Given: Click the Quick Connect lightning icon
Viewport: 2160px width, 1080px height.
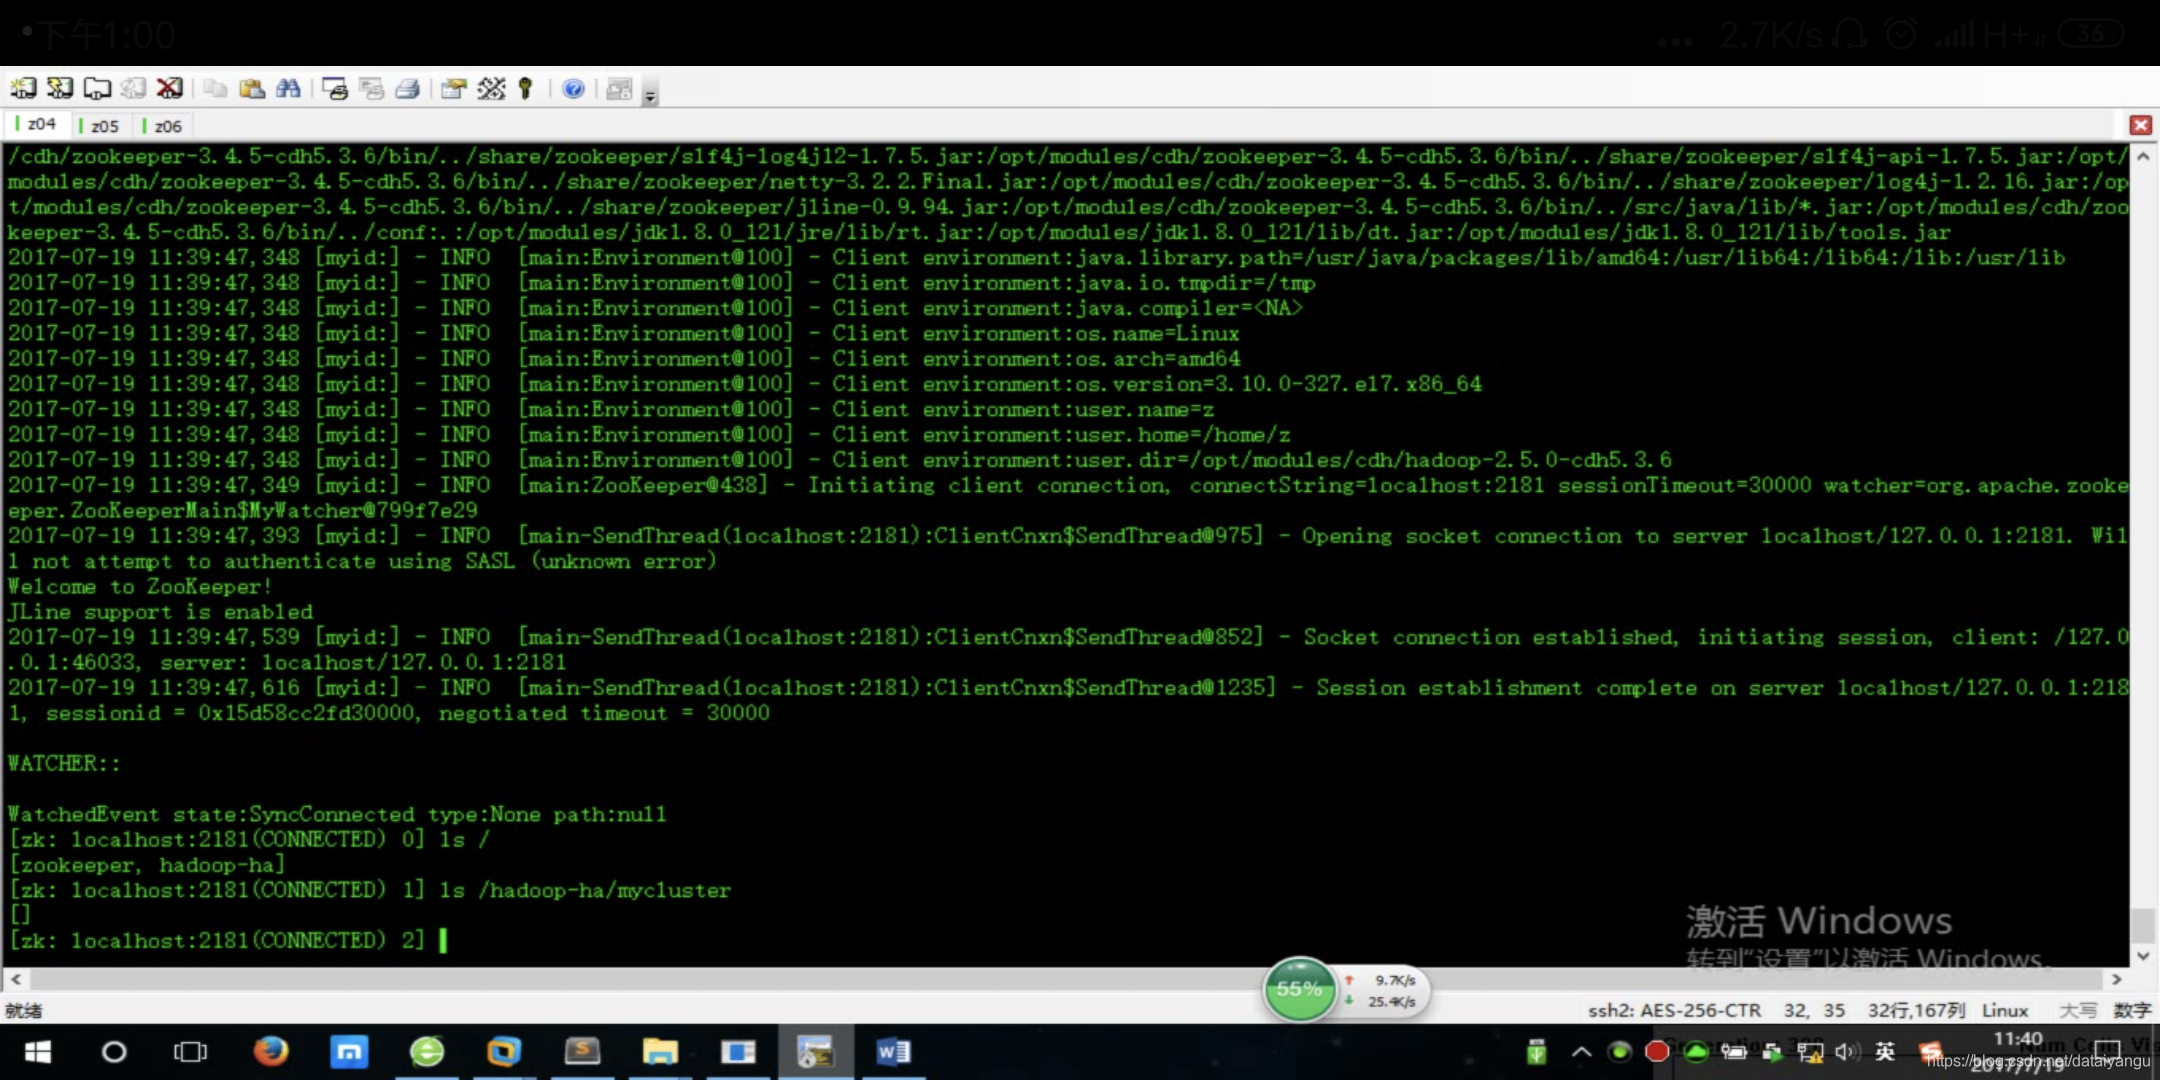Looking at the screenshot, I should tap(60, 89).
